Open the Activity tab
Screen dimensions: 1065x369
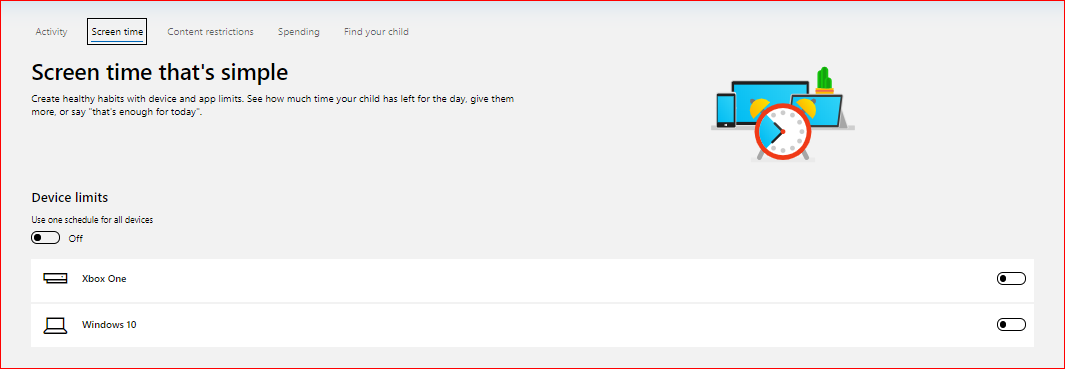pos(52,31)
